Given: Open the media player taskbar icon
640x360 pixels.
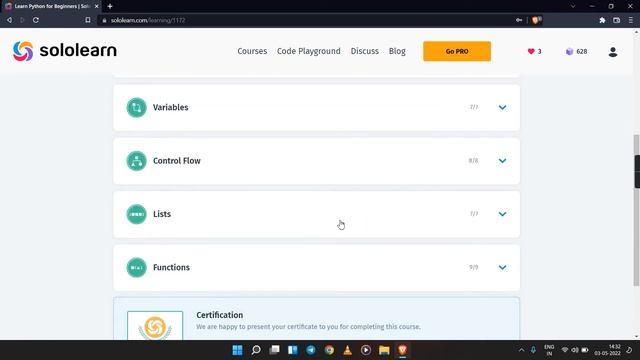Looking at the screenshot, I should (366, 350).
